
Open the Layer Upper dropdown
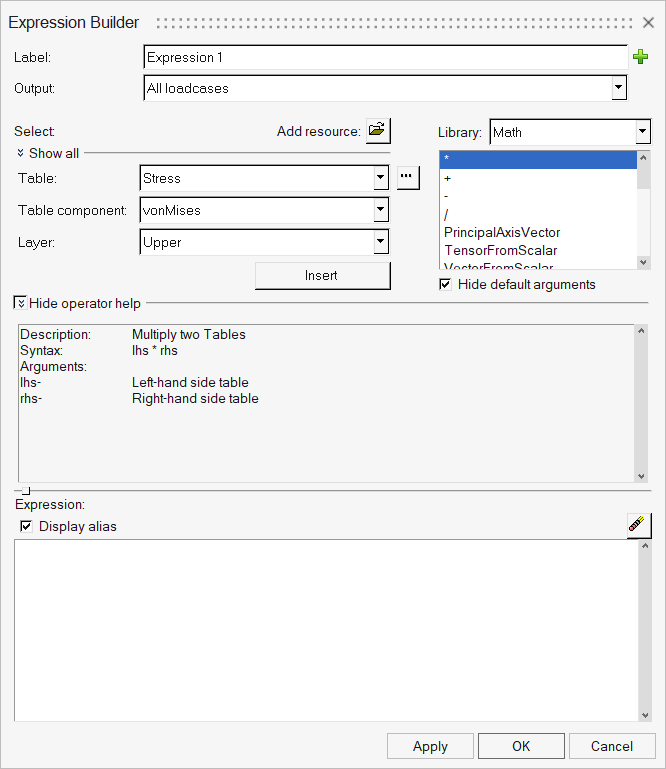click(x=381, y=242)
